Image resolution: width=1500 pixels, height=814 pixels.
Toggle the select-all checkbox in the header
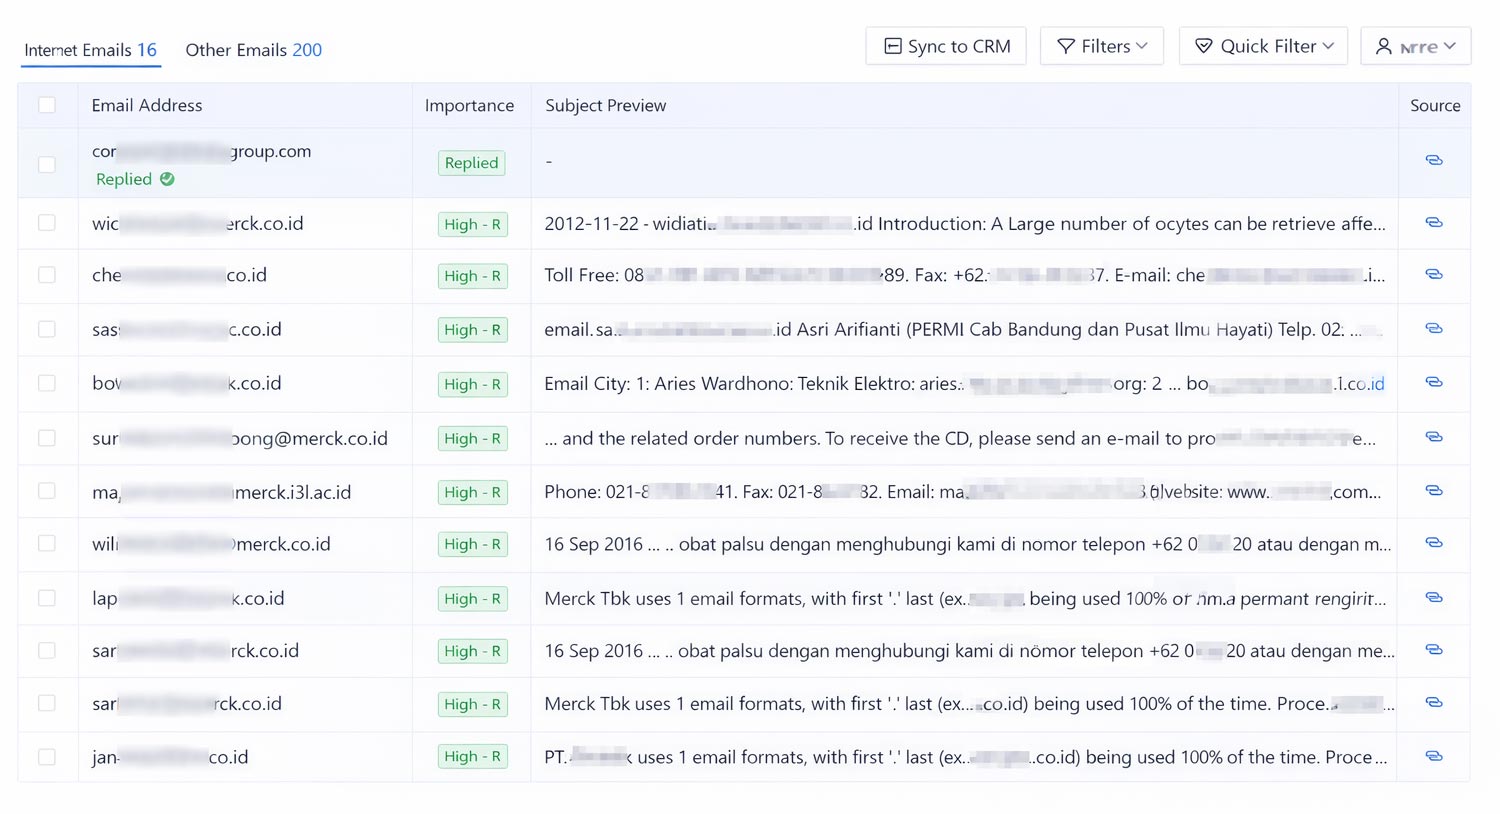point(47,105)
